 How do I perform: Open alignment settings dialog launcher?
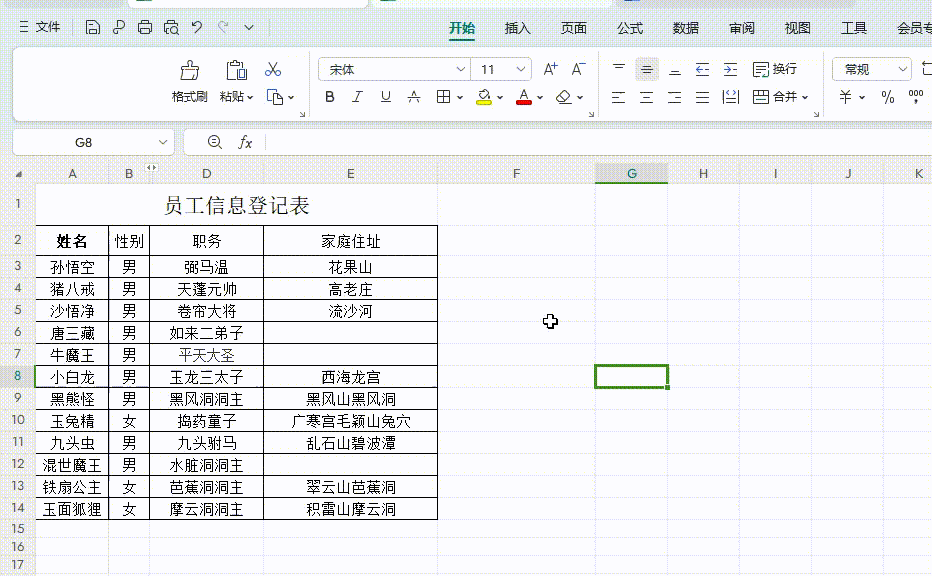tap(816, 114)
